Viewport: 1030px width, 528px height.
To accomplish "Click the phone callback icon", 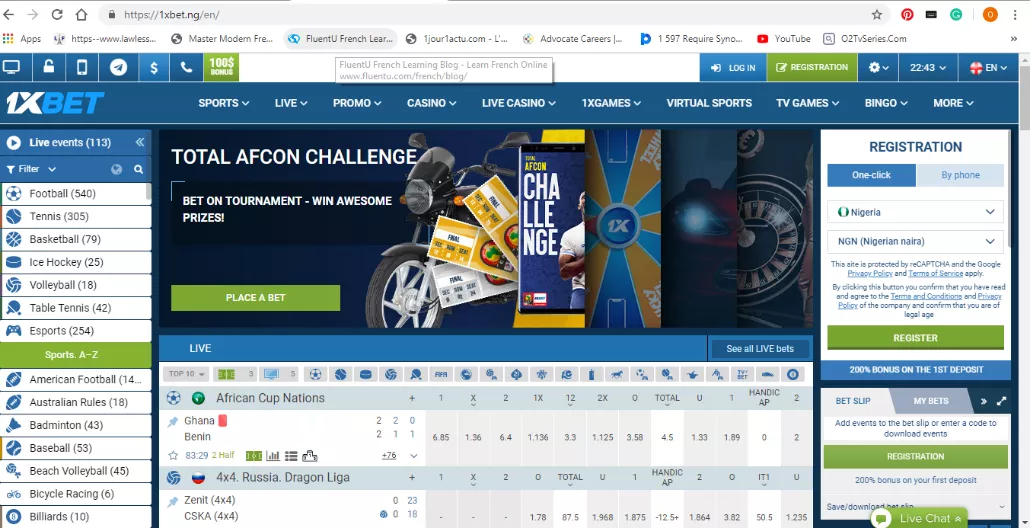I will click(187, 67).
